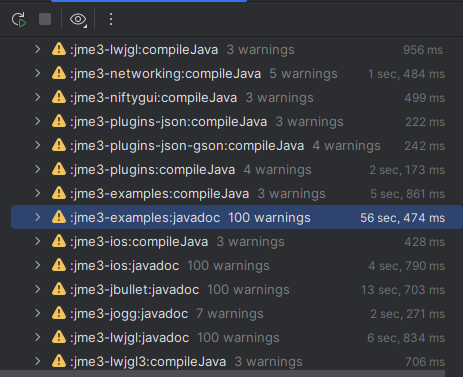Click the '956 ms' duration value
Image resolution: width=463 pixels, height=377 pixels.
(x=423, y=50)
